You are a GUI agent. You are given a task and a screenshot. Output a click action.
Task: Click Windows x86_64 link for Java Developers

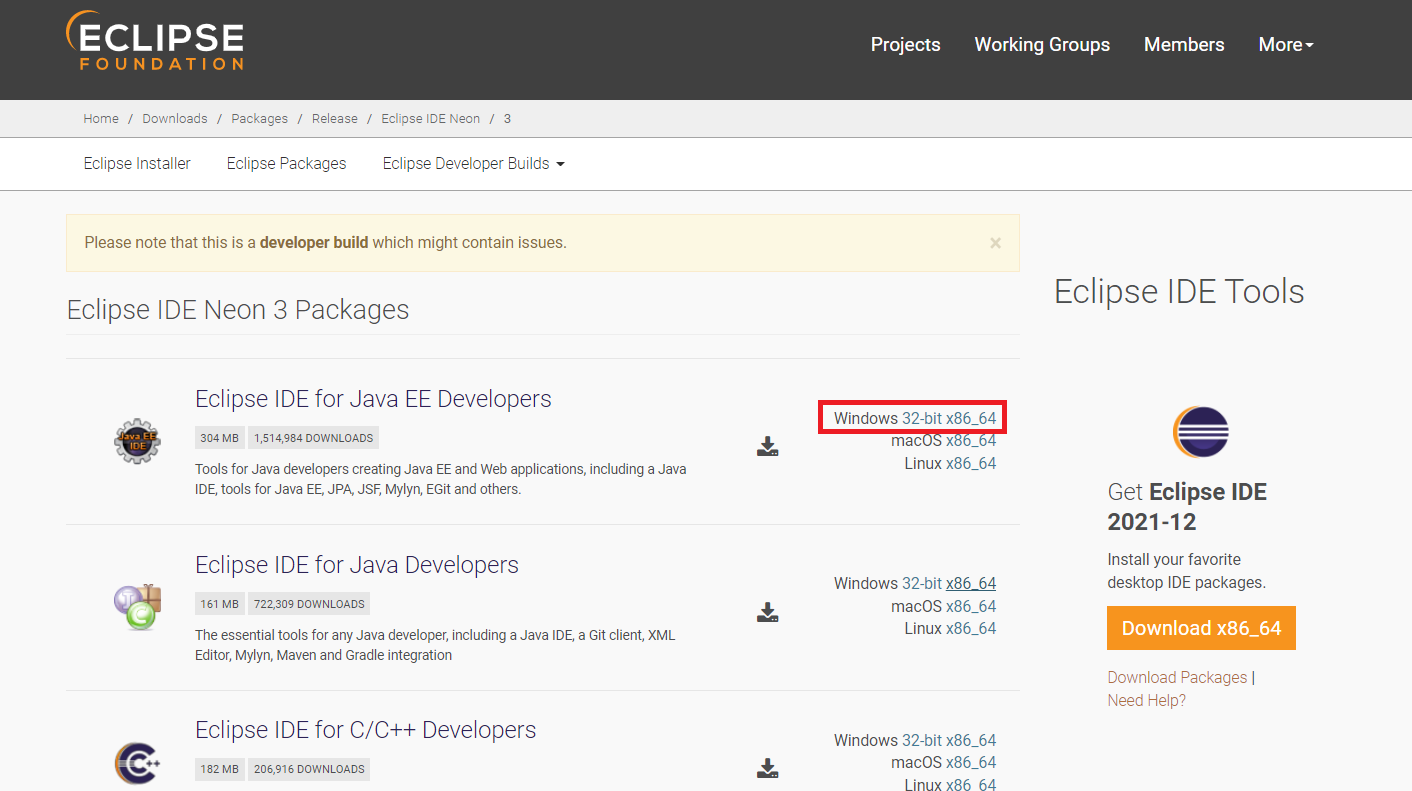coord(971,583)
